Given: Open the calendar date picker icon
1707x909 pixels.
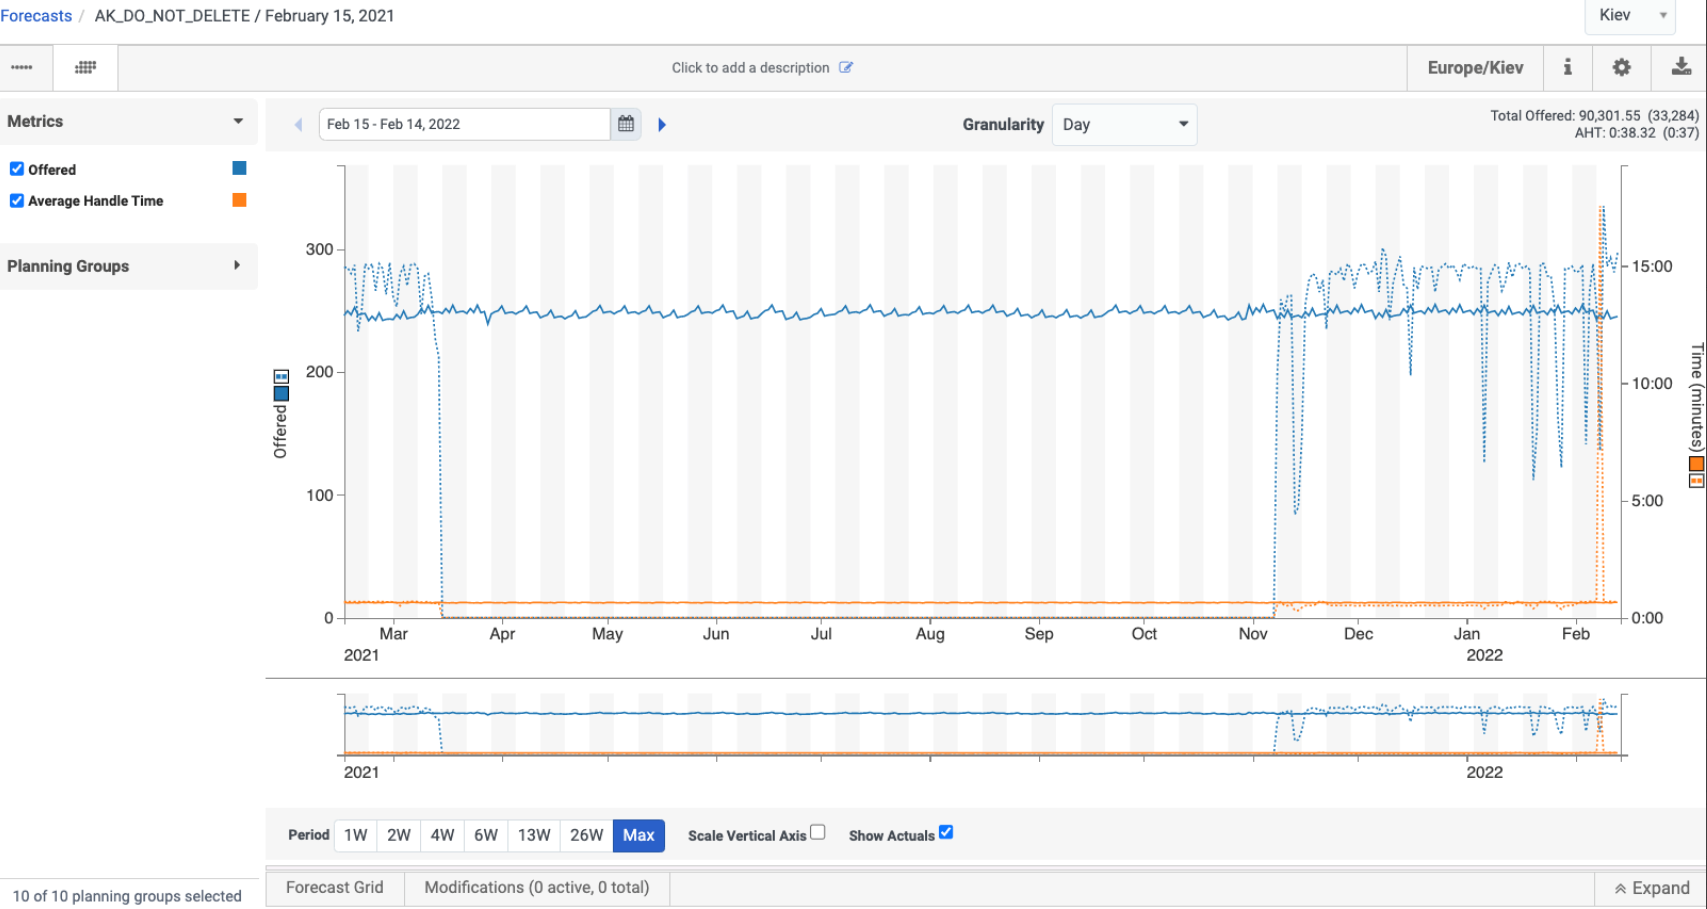Looking at the screenshot, I should point(626,124).
